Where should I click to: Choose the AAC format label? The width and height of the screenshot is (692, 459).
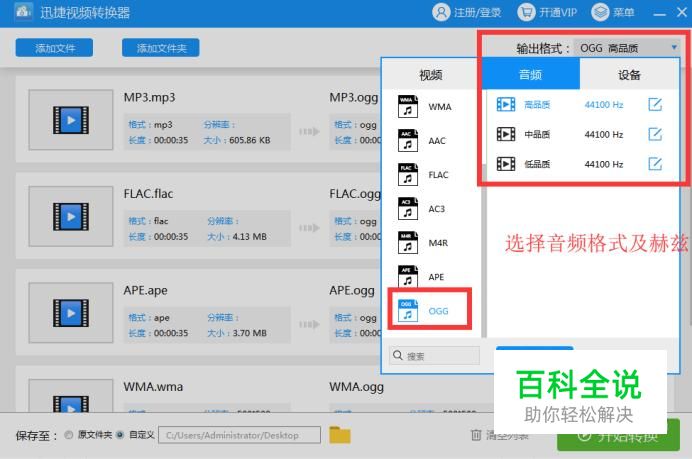coord(437,141)
